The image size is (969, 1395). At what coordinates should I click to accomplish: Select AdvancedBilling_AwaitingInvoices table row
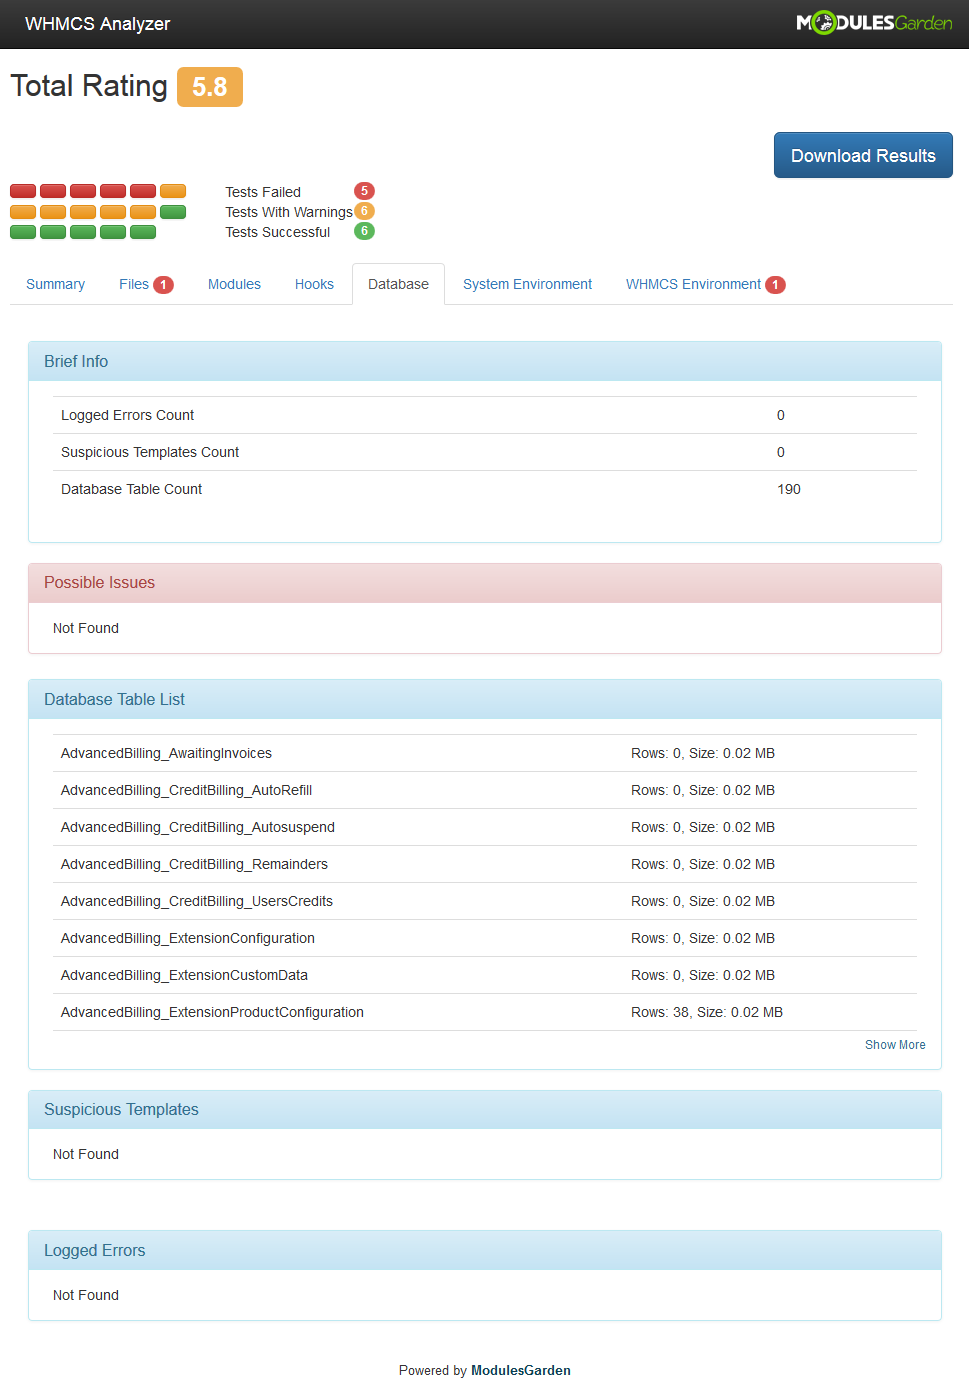click(485, 753)
